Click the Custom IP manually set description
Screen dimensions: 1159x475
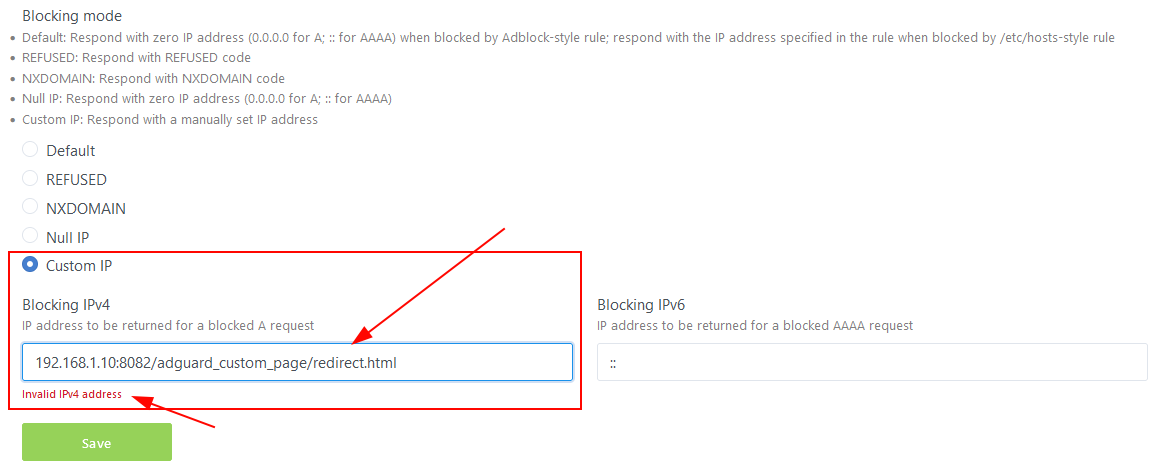(170, 120)
